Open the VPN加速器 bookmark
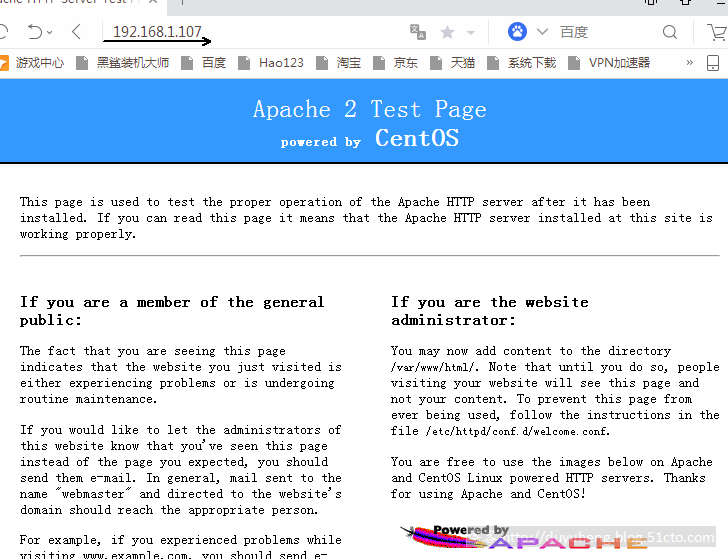Image resolution: width=728 pixels, height=559 pixels. [619, 63]
